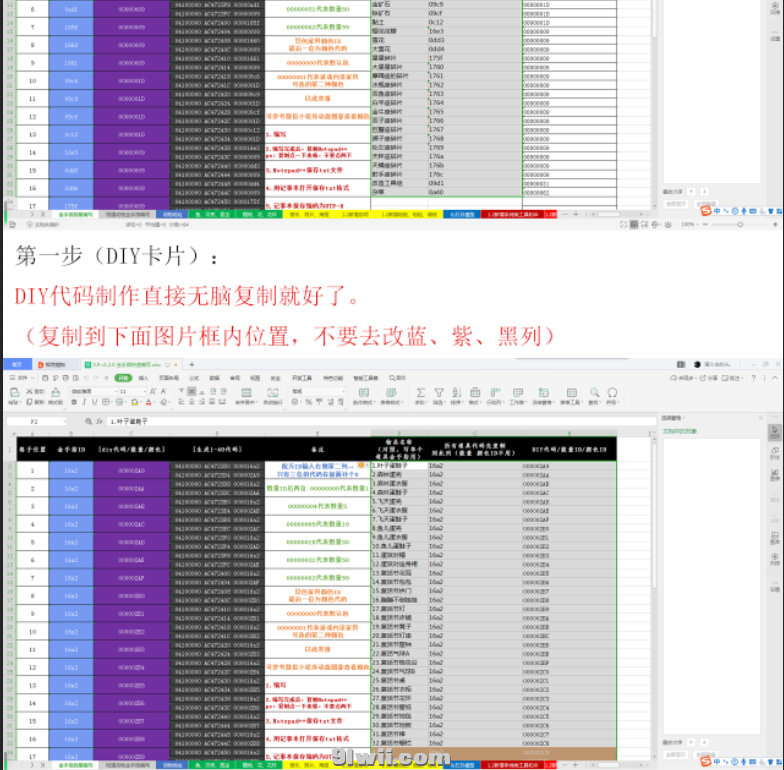Click Sogou S input icon in lower tray
Viewport: 784px width, 770px height.
pos(706,762)
